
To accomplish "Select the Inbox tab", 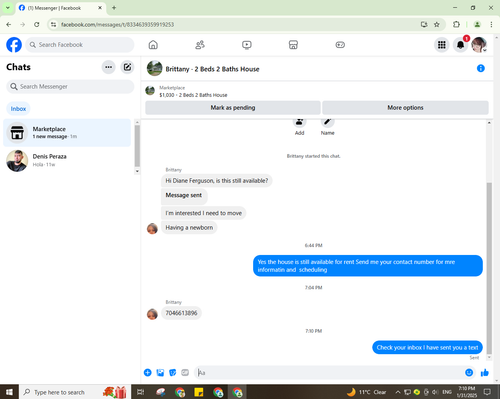I will 18,109.
